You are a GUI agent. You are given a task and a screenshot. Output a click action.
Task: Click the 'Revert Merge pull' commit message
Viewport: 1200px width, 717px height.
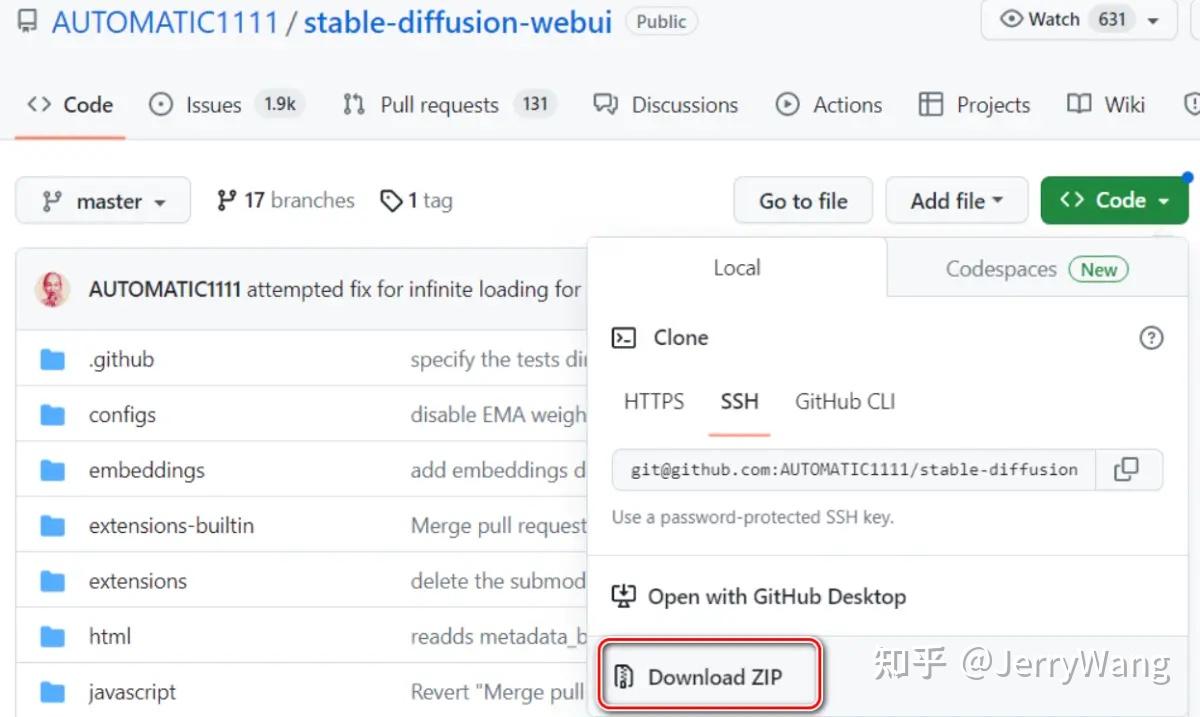click(498, 692)
